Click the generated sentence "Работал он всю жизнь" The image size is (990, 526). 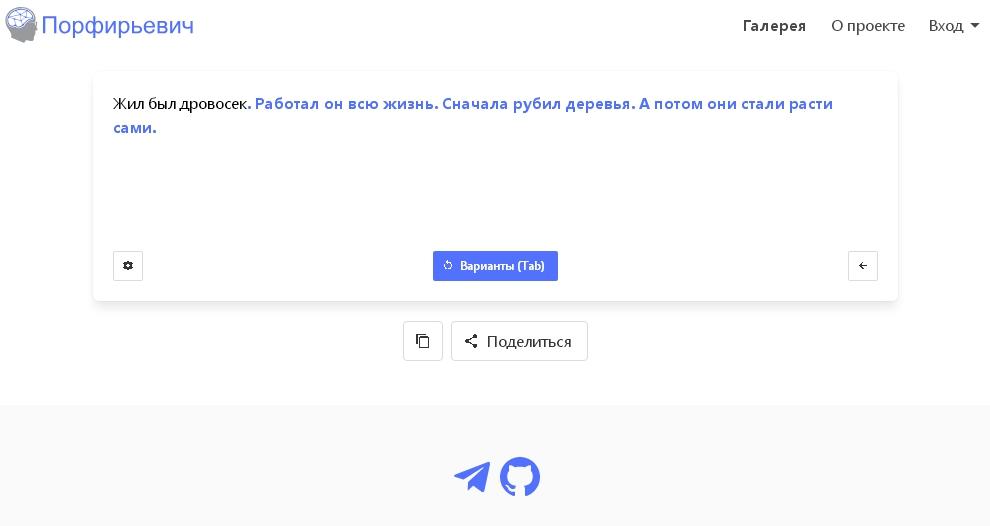pyautogui.click(x=344, y=104)
